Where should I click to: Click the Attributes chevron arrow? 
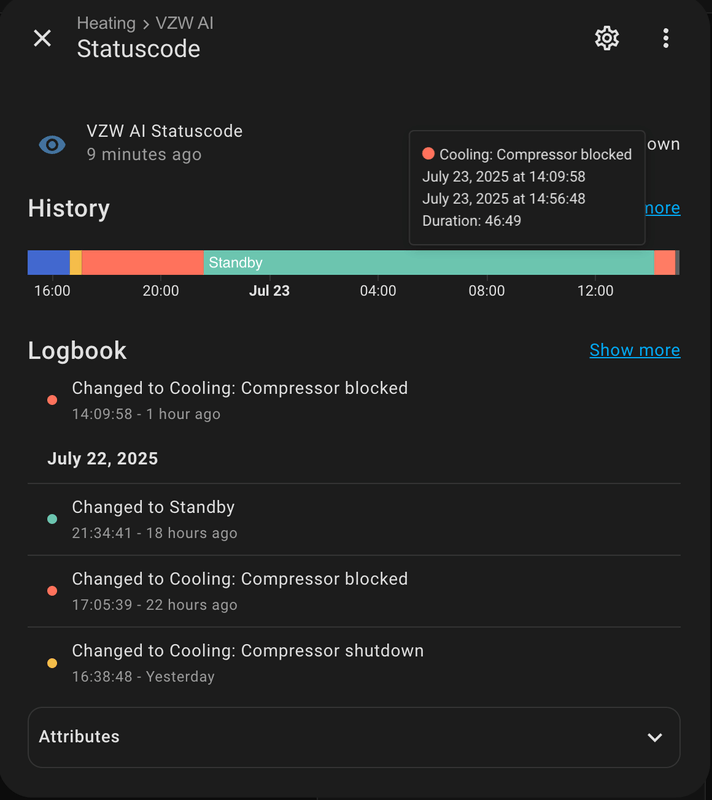pos(655,737)
